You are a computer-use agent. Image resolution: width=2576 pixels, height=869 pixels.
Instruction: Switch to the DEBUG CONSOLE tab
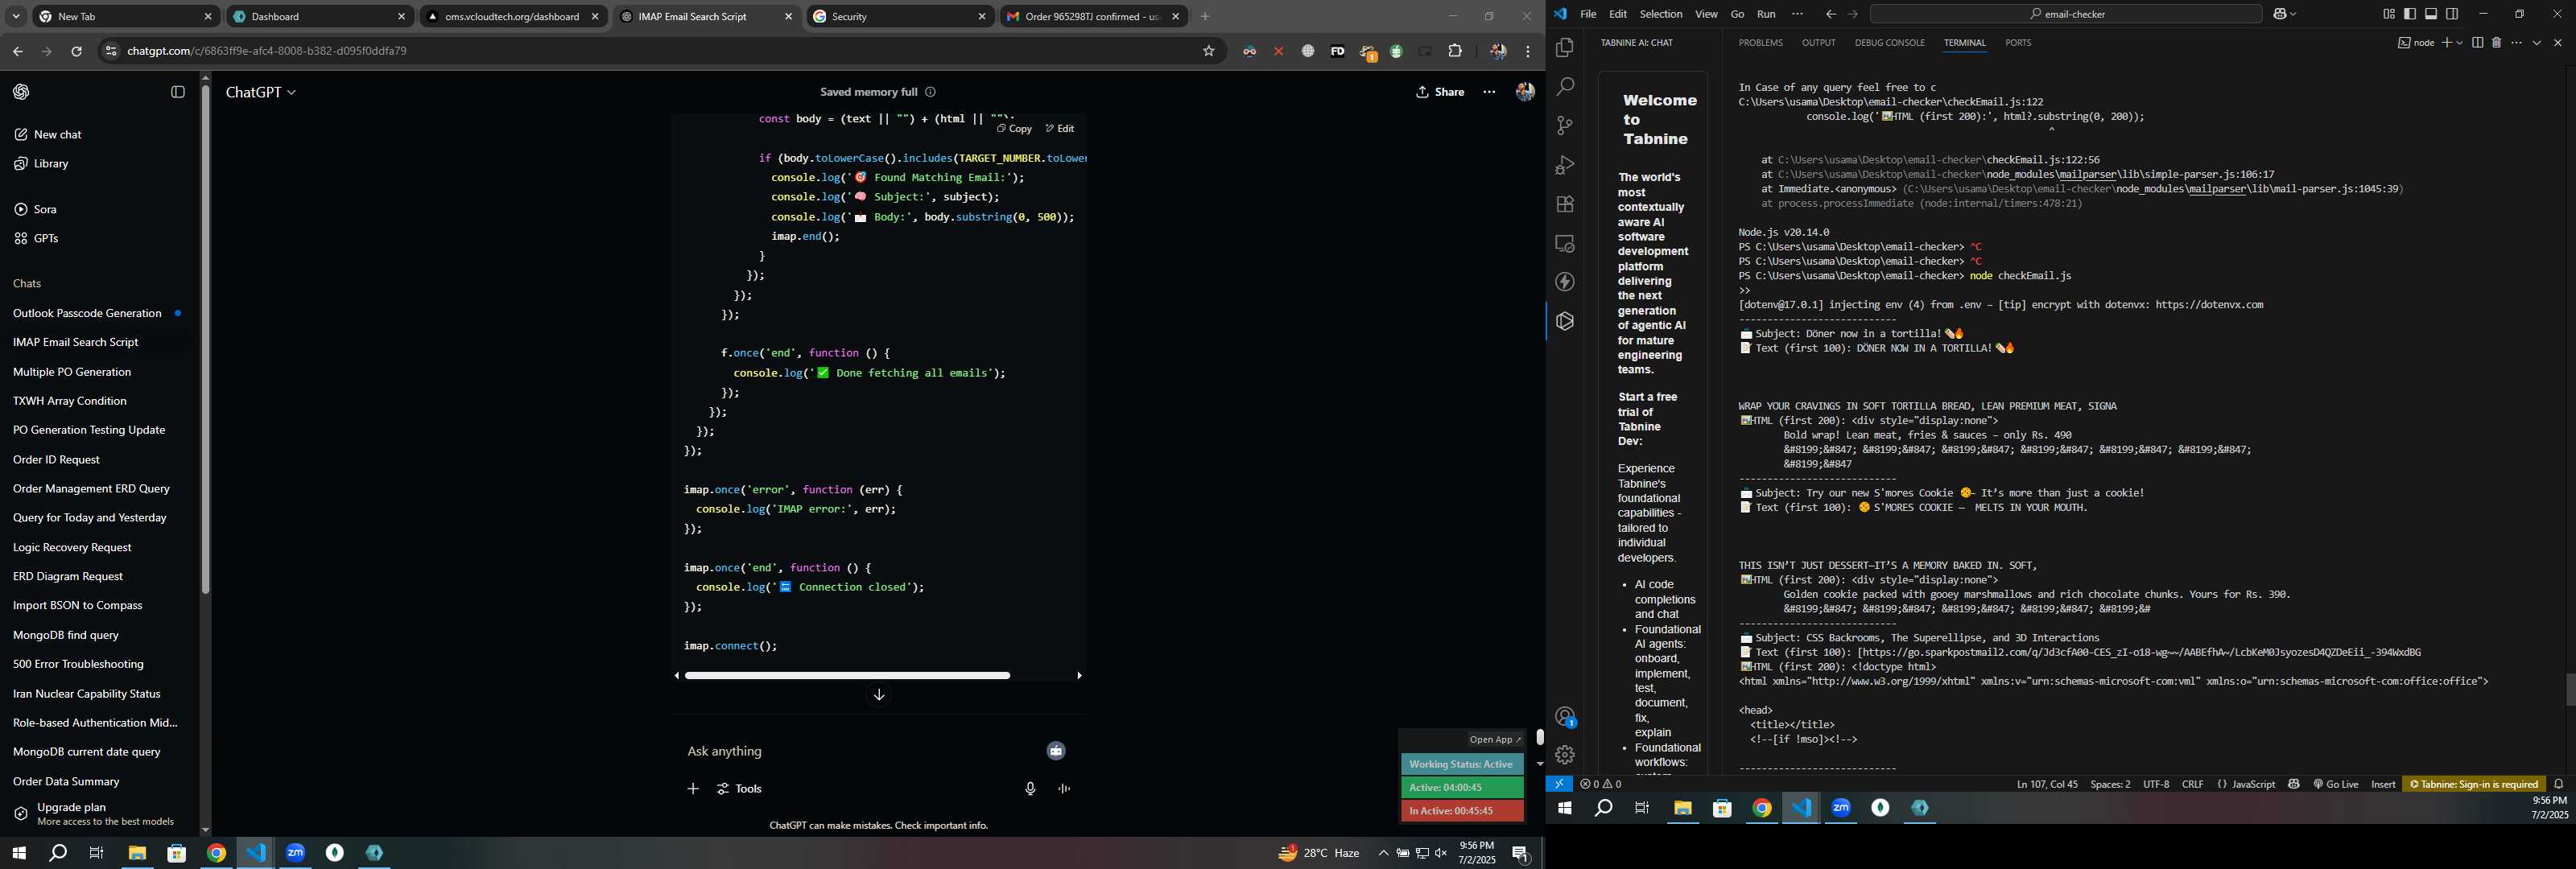click(x=1889, y=43)
